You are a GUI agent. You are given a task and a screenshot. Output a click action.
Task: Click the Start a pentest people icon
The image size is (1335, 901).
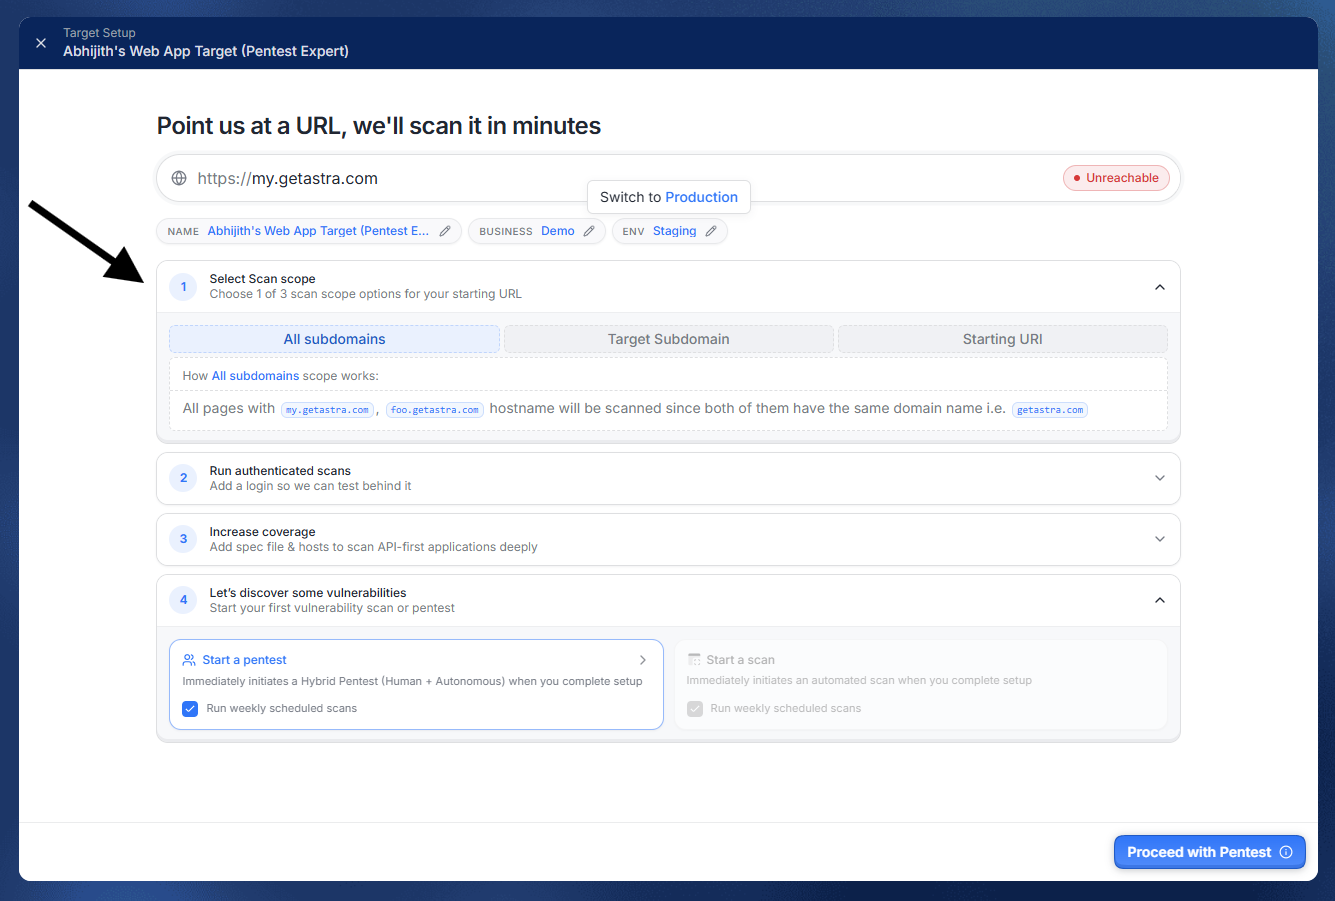point(189,660)
